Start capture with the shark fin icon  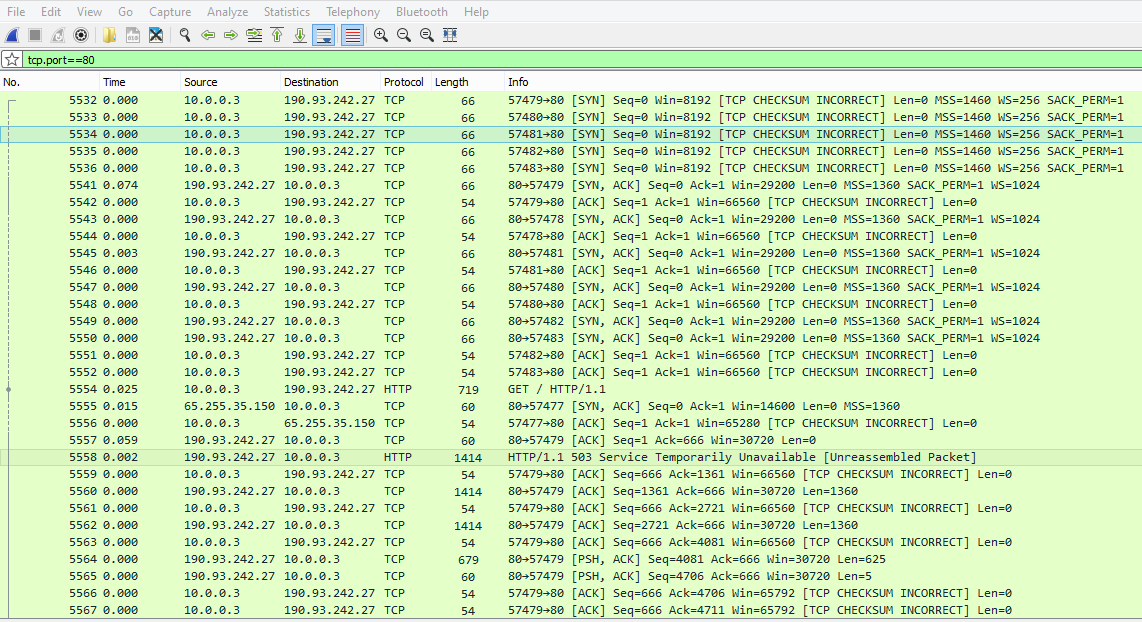point(13,35)
